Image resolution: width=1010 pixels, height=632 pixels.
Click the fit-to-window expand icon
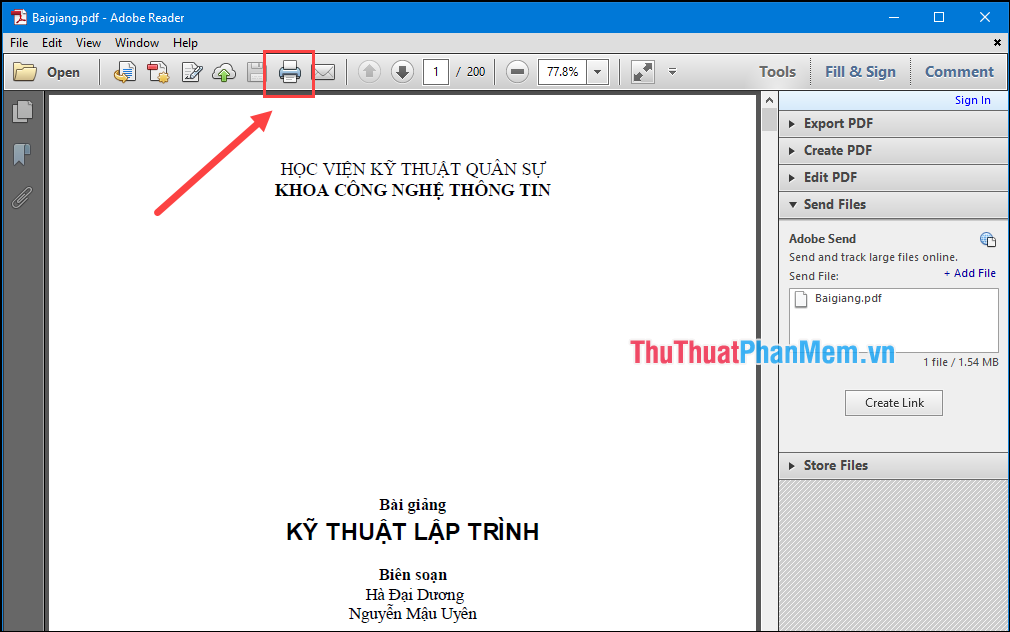point(643,72)
